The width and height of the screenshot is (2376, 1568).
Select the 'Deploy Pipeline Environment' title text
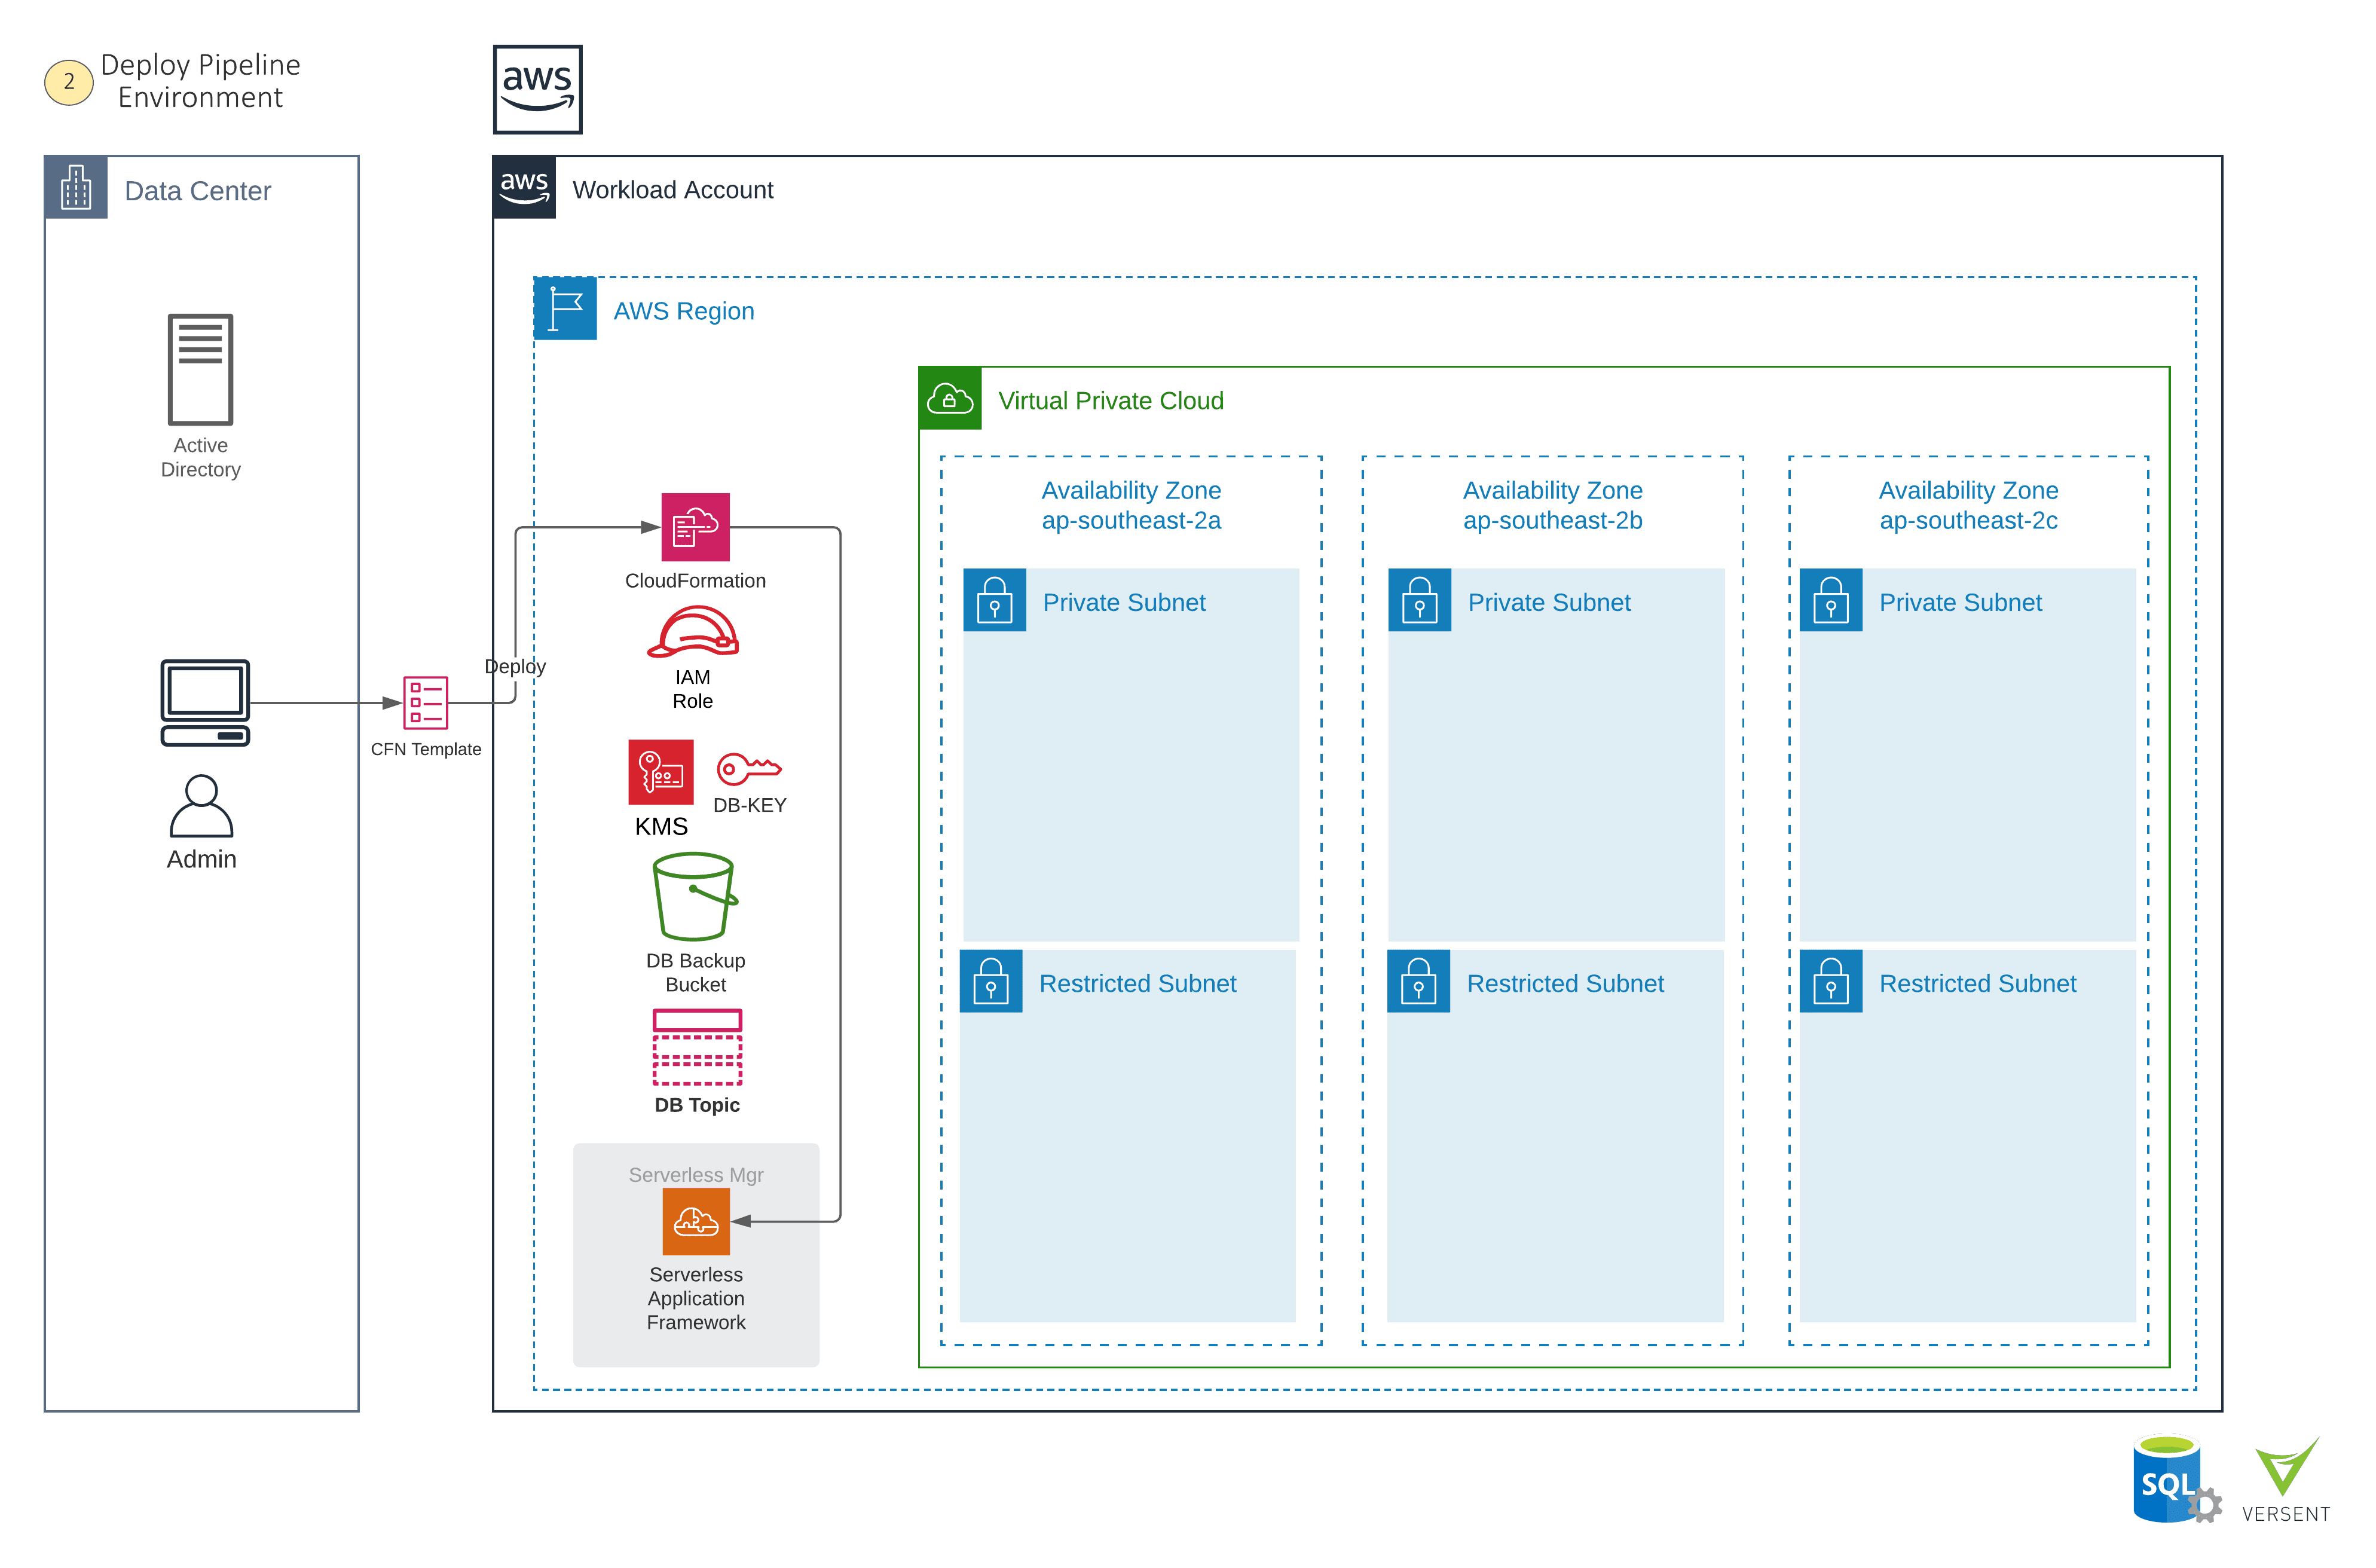tap(200, 81)
